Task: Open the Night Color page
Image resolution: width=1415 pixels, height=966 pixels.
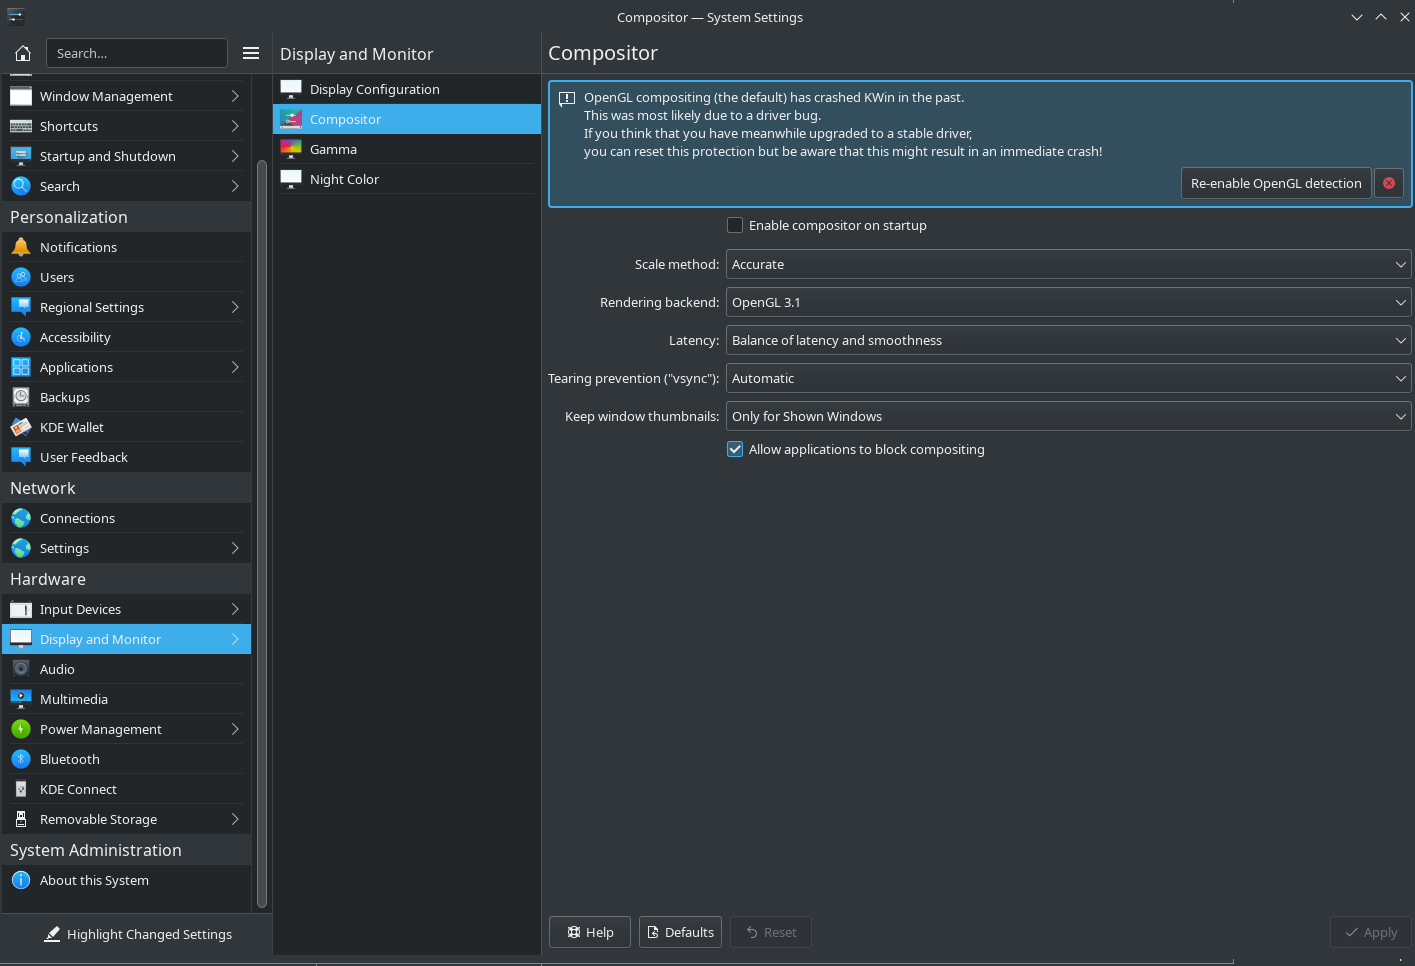Action: [407, 179]
